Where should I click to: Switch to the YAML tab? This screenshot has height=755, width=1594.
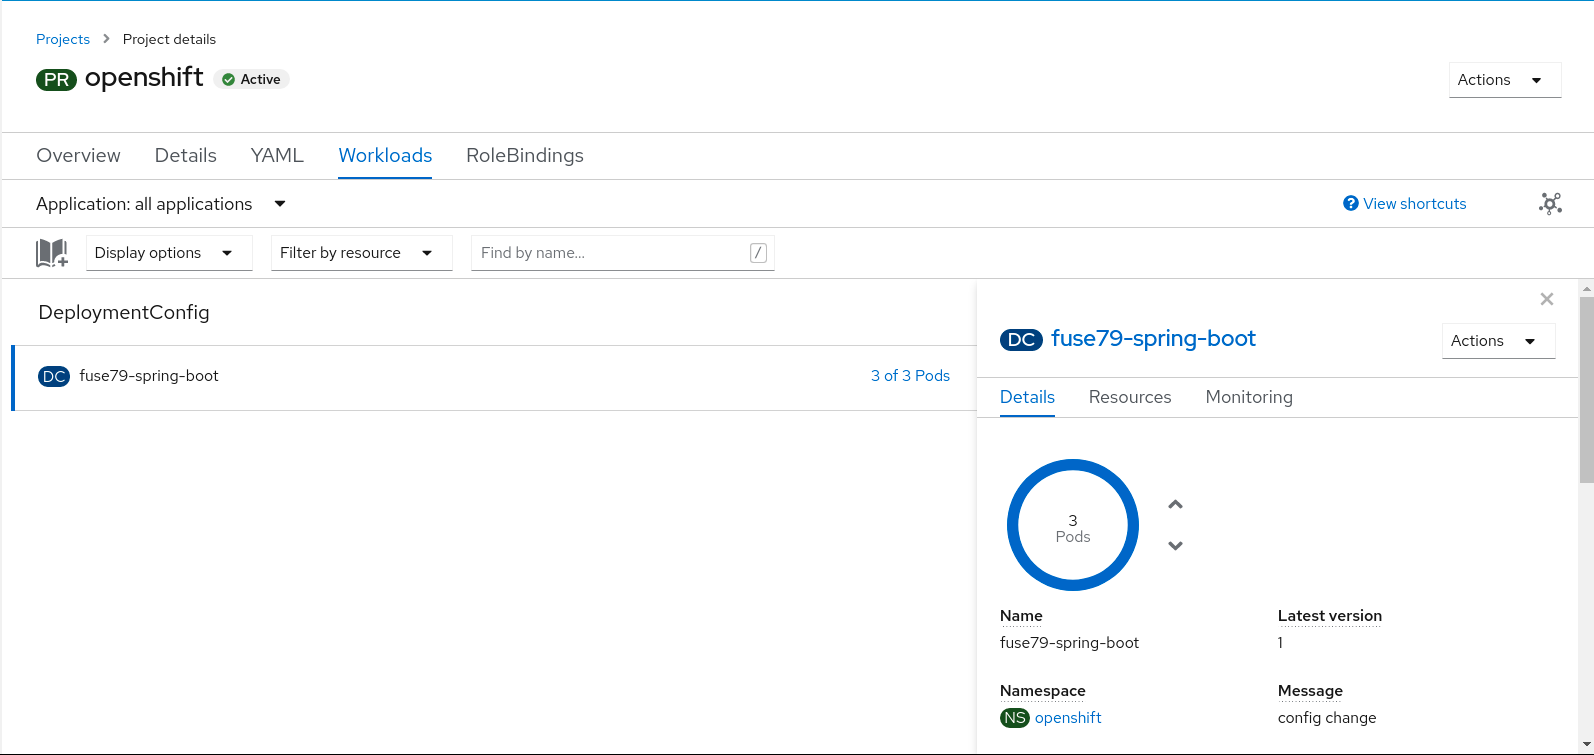pyautogui.click(x=277, y=156)
